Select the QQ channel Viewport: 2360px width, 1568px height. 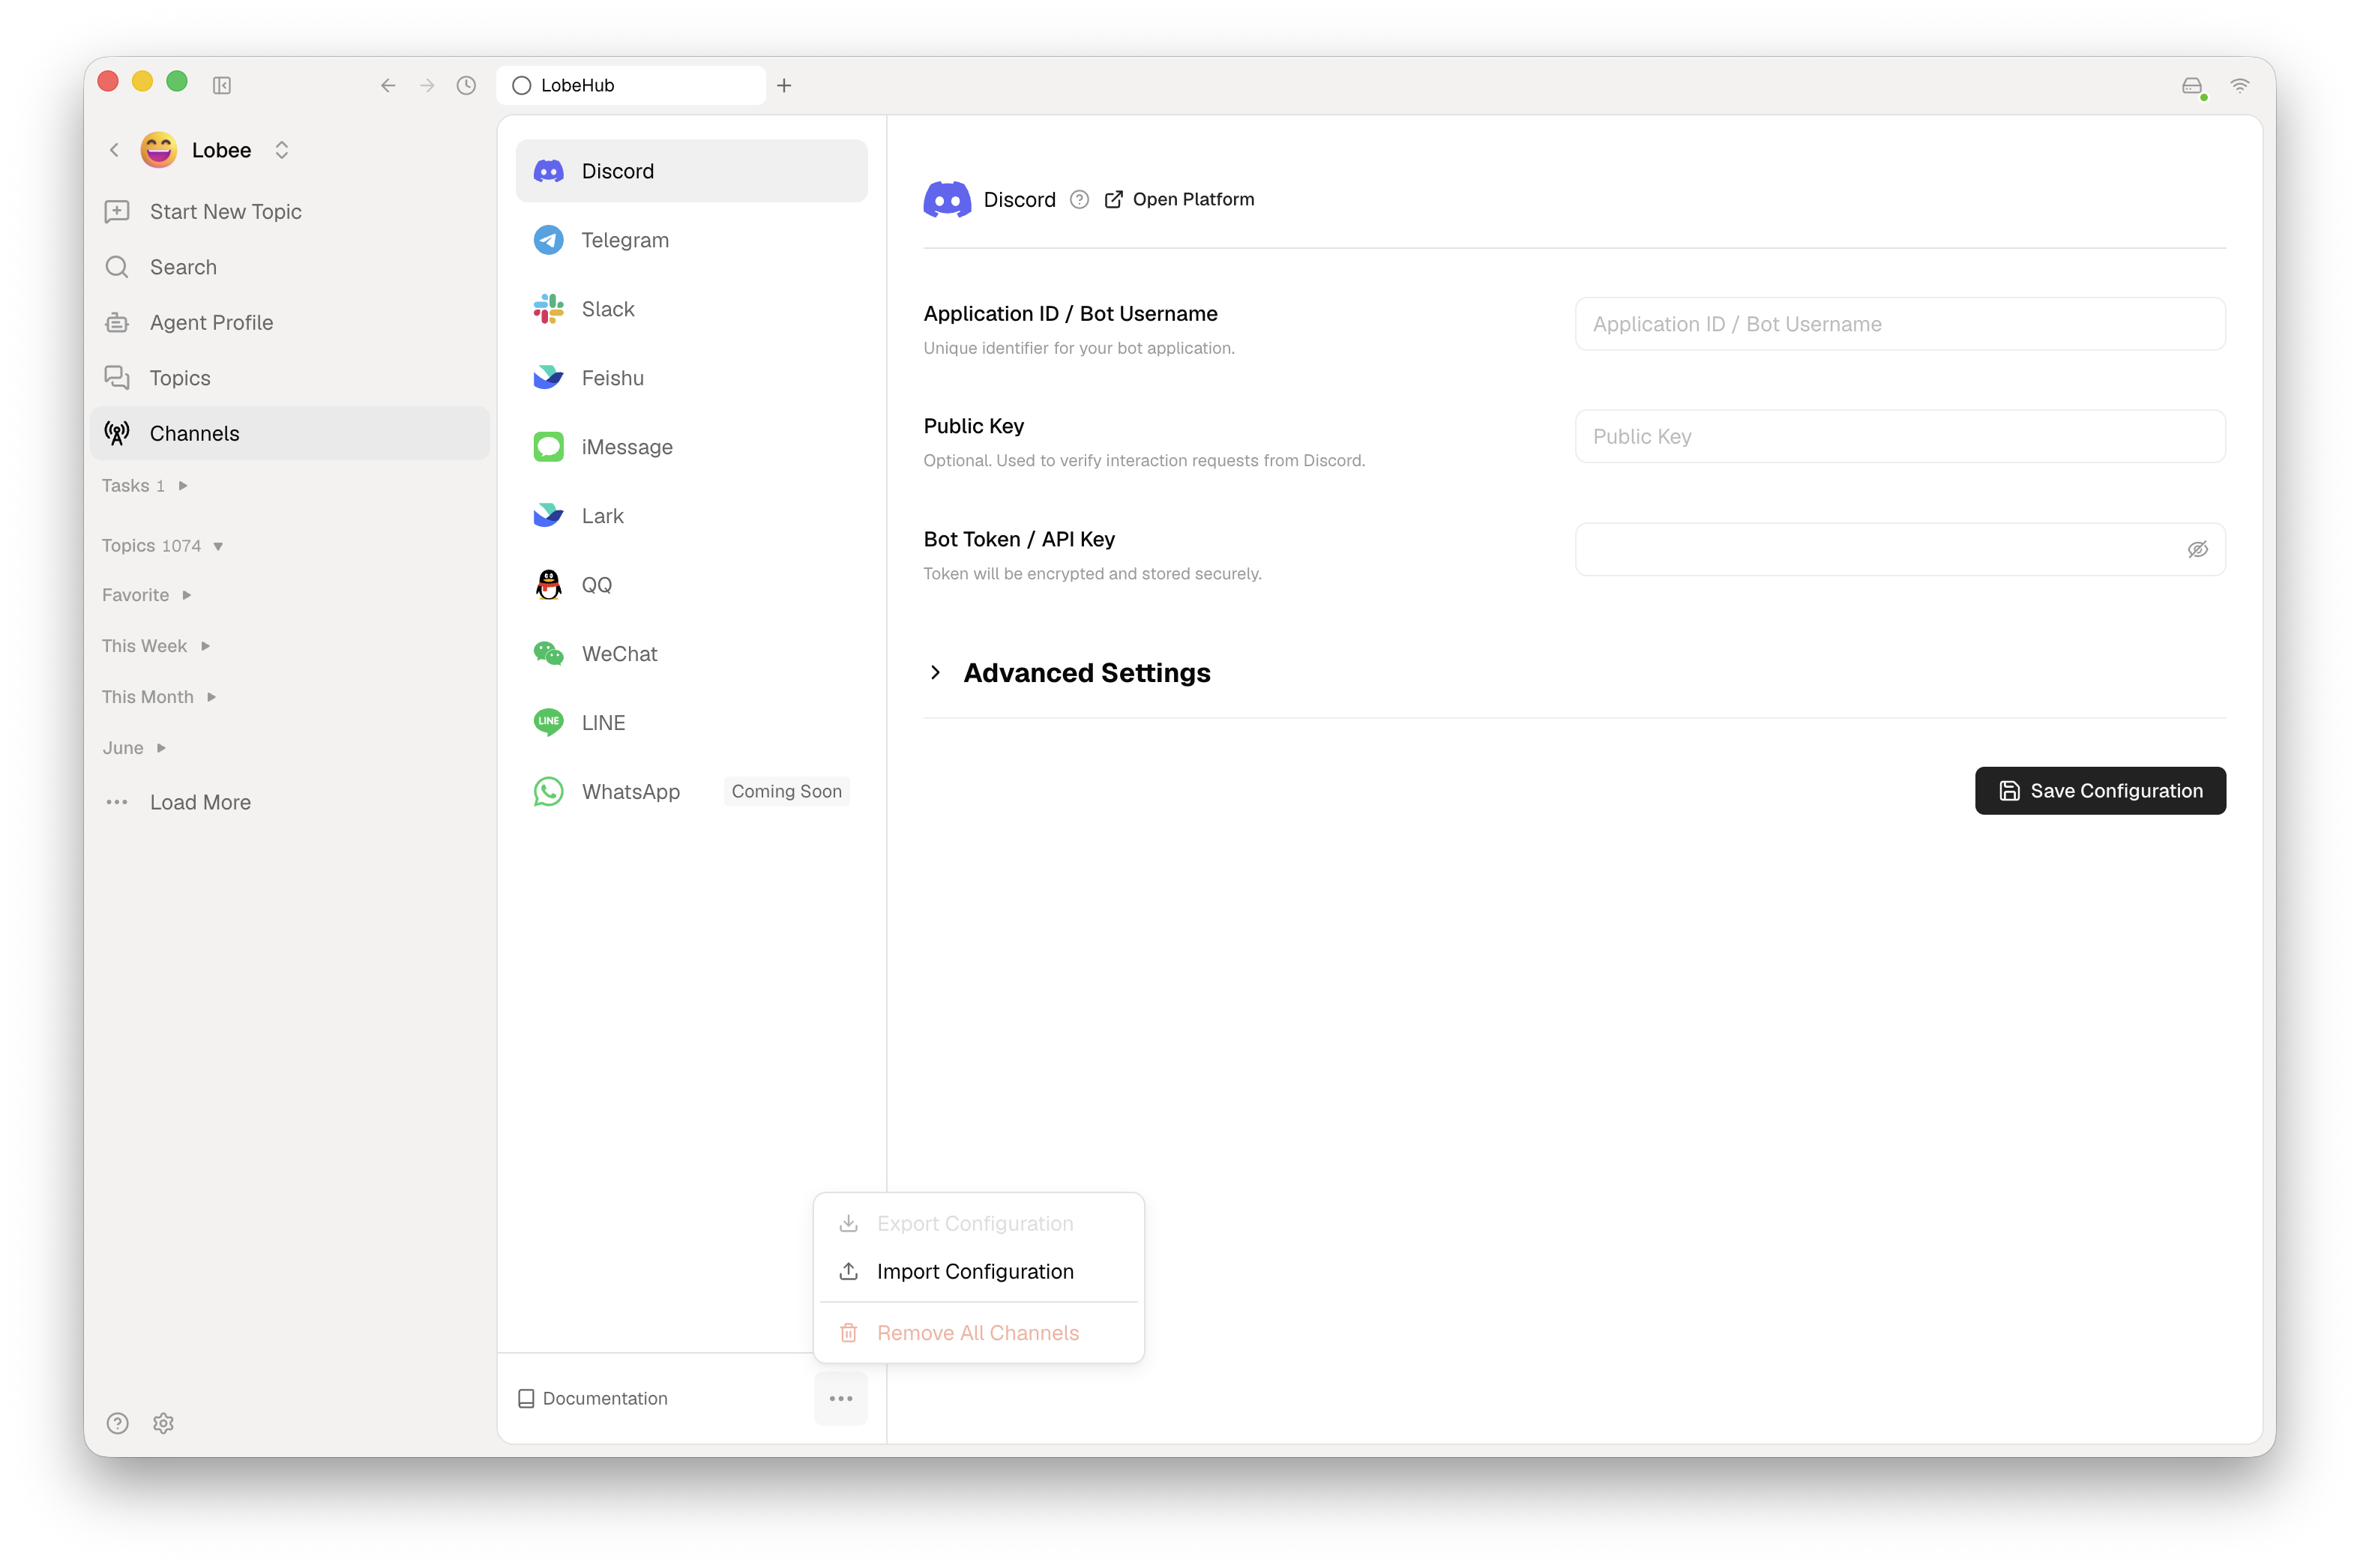tap(691, 585)
